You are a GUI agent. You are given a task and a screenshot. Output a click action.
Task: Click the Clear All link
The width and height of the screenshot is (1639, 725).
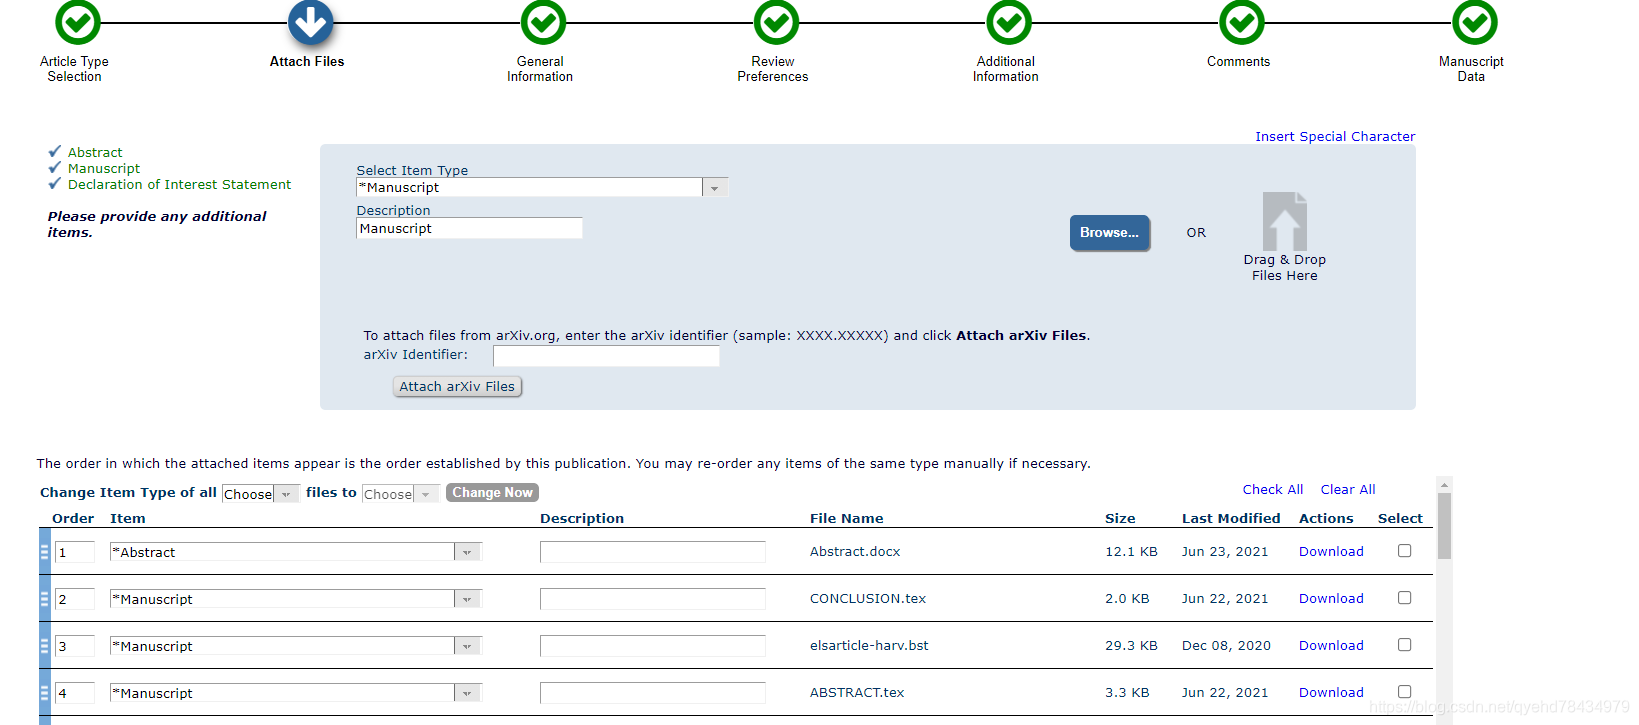pyautogui.click(x=1348, y=490)
